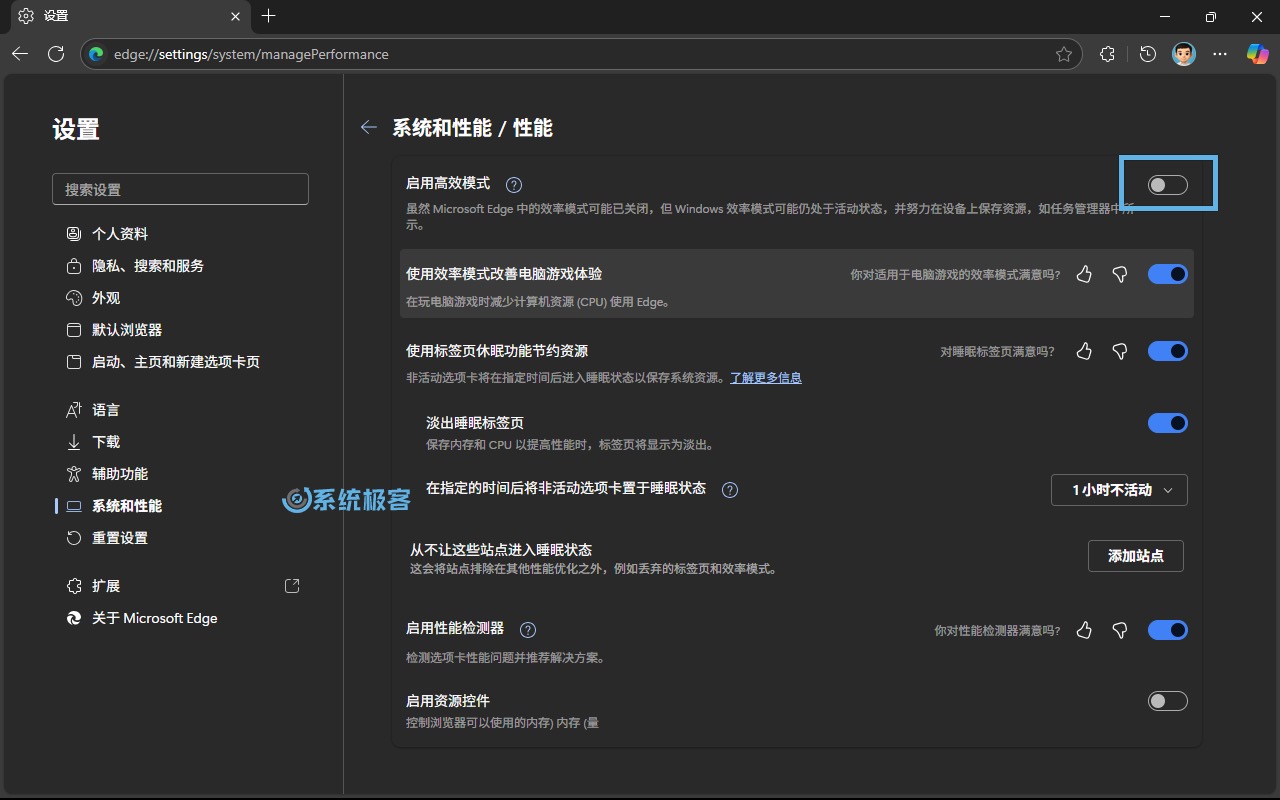Click the Edge logo in the address bar
This screenshot has width=1280, height=800.
[x=97, y=54]
